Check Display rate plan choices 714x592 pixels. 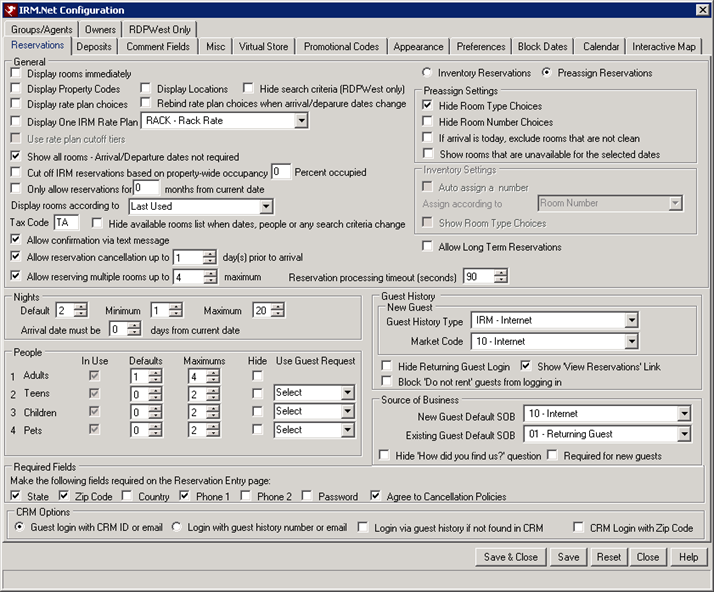coord(16,103)
